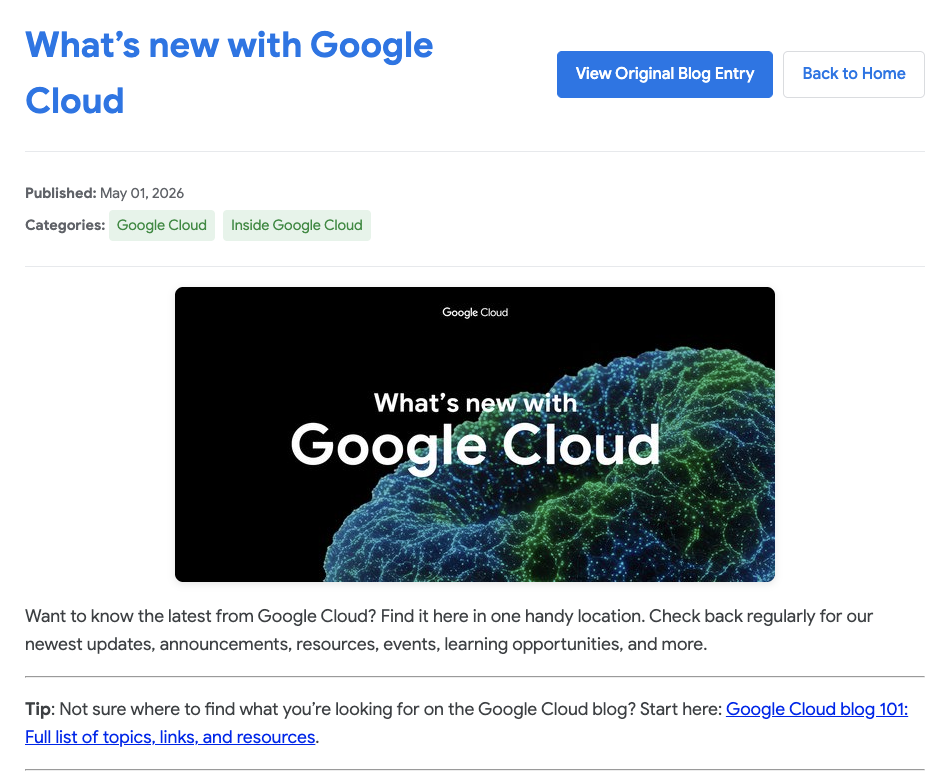Click the paragraph starting Want to know the latest
Screen dimensions: 939x779
[x=449, y=630]
